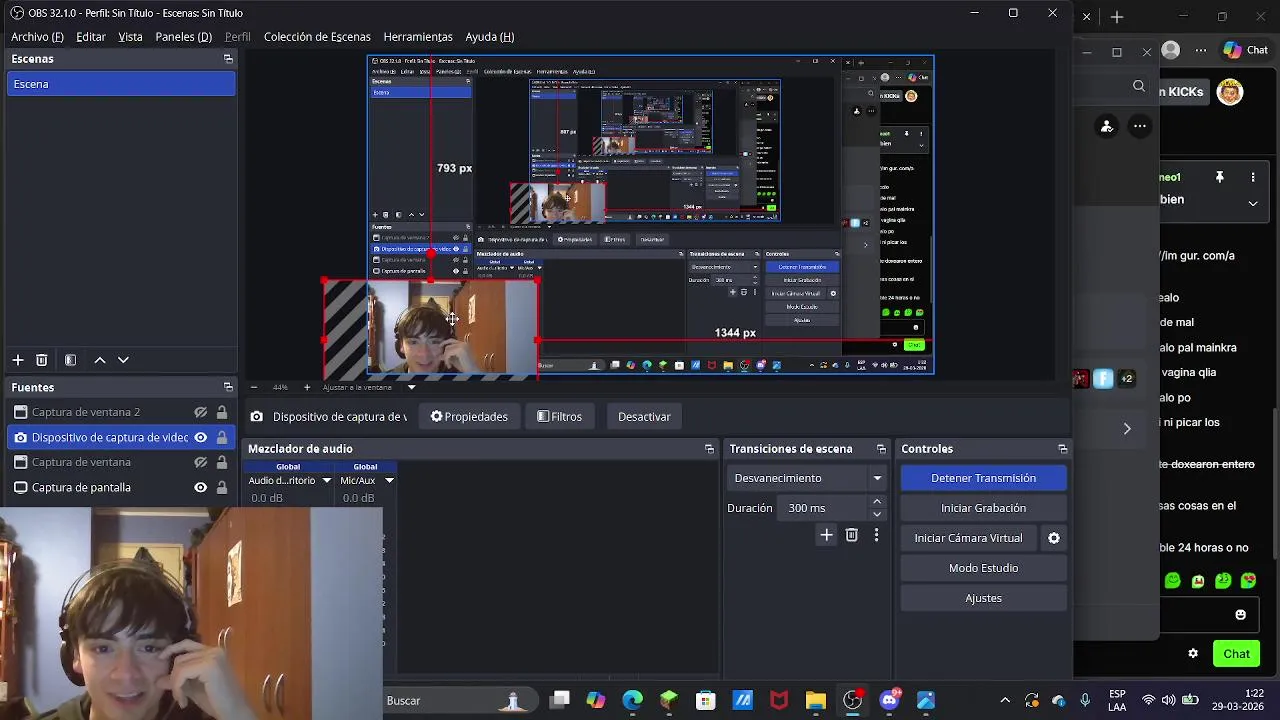This screenshot has width=1280, height=720.
Task: Hide the Dispositivo de captura de video source
Action: tap(200, 437)
